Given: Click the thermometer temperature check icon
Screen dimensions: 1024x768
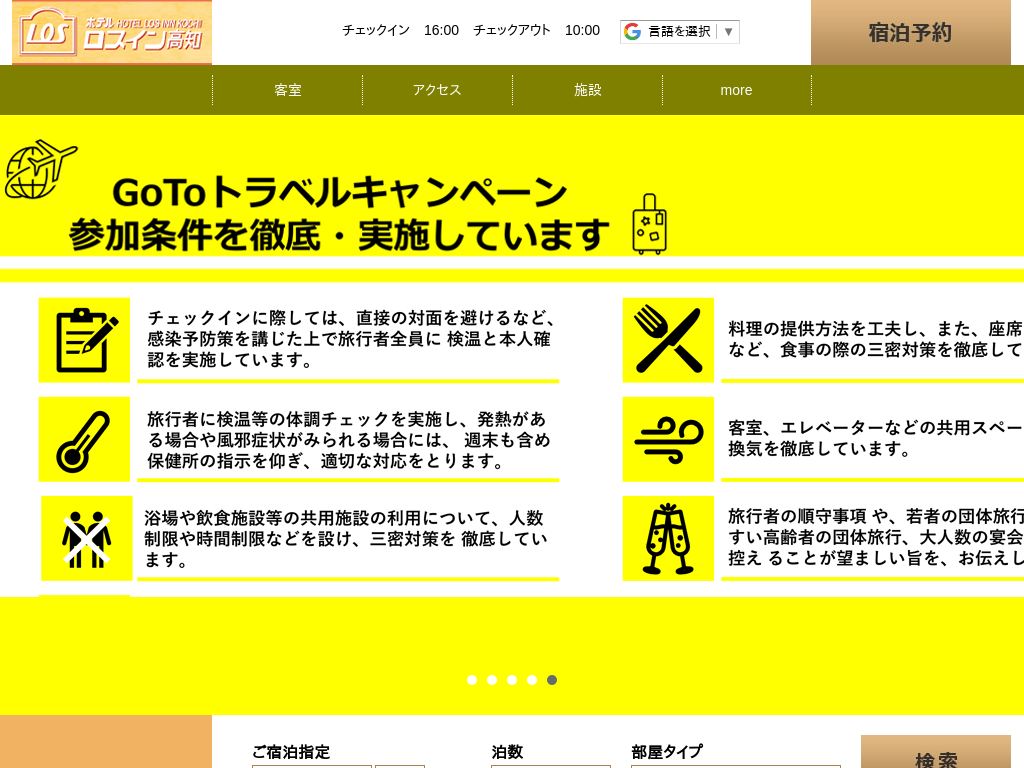Looking at the screenshot, I should point(84,440).
